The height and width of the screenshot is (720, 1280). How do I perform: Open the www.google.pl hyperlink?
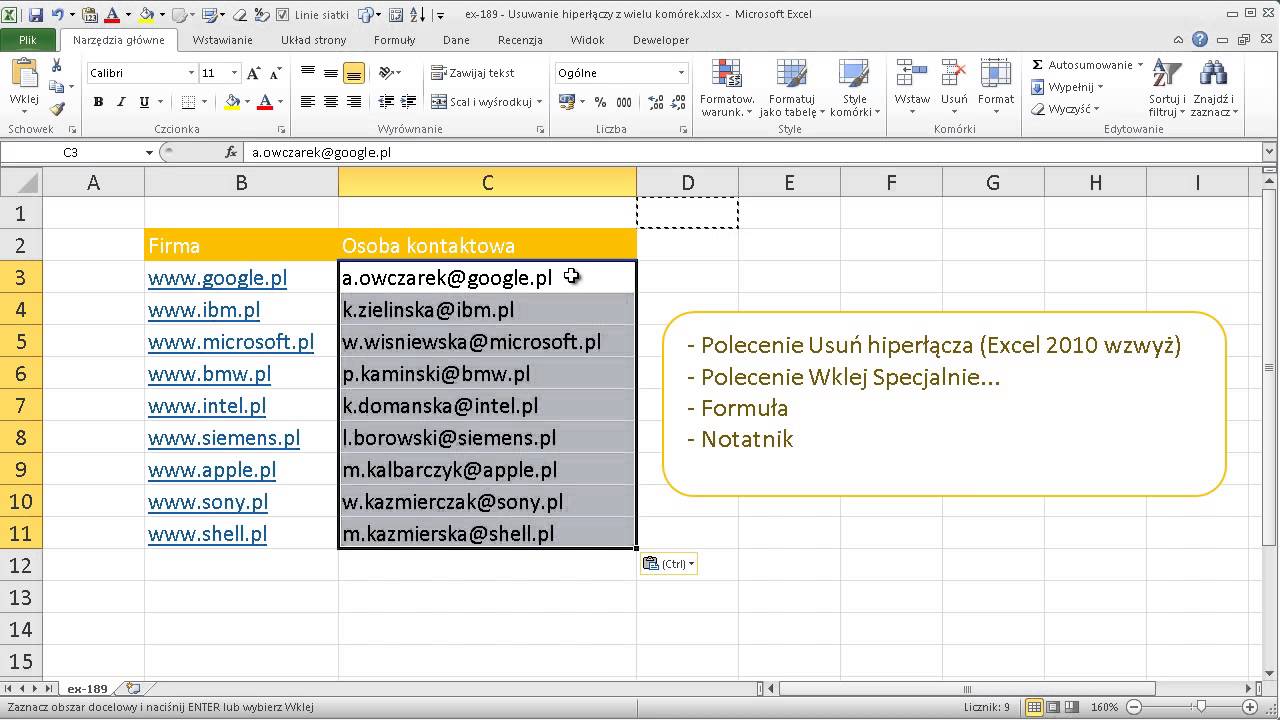pyautogui.click(x=218, y=278)
